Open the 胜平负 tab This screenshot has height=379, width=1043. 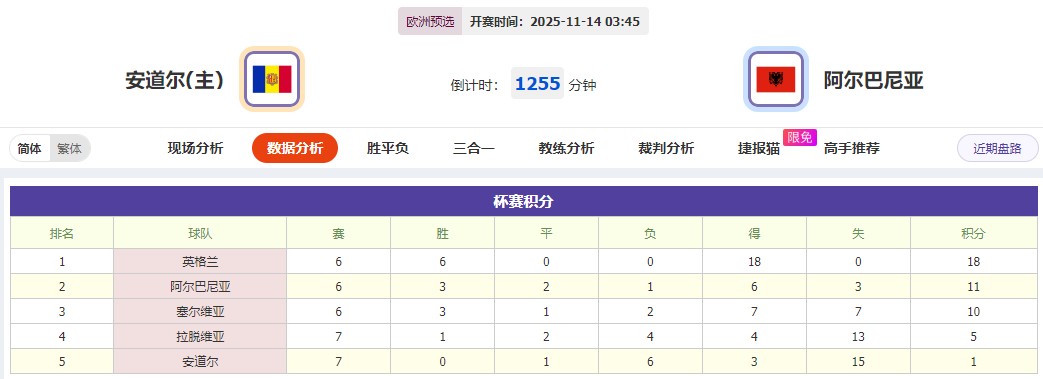tap(388, 148)
